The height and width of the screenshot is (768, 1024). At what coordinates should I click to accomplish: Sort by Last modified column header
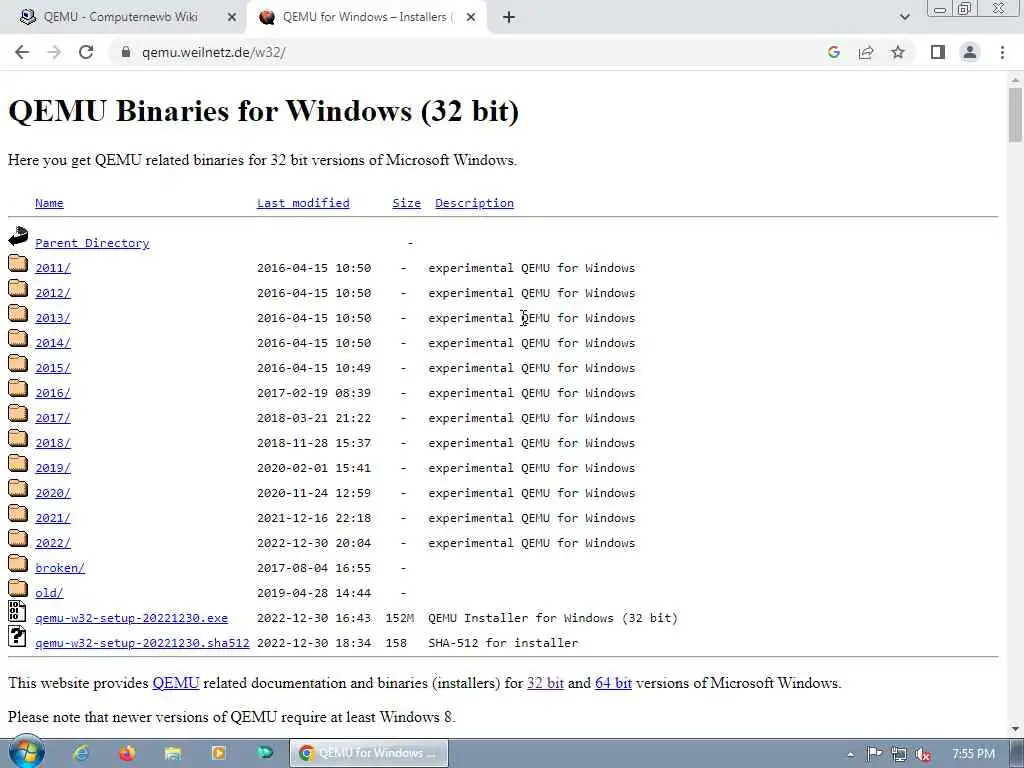click(303, 203)
